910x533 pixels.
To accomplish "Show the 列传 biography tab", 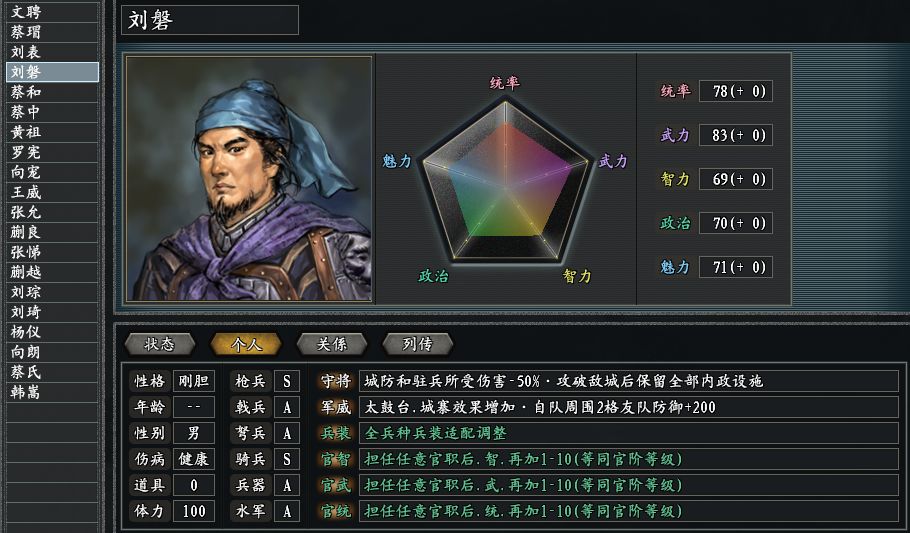I will point(418,344).
